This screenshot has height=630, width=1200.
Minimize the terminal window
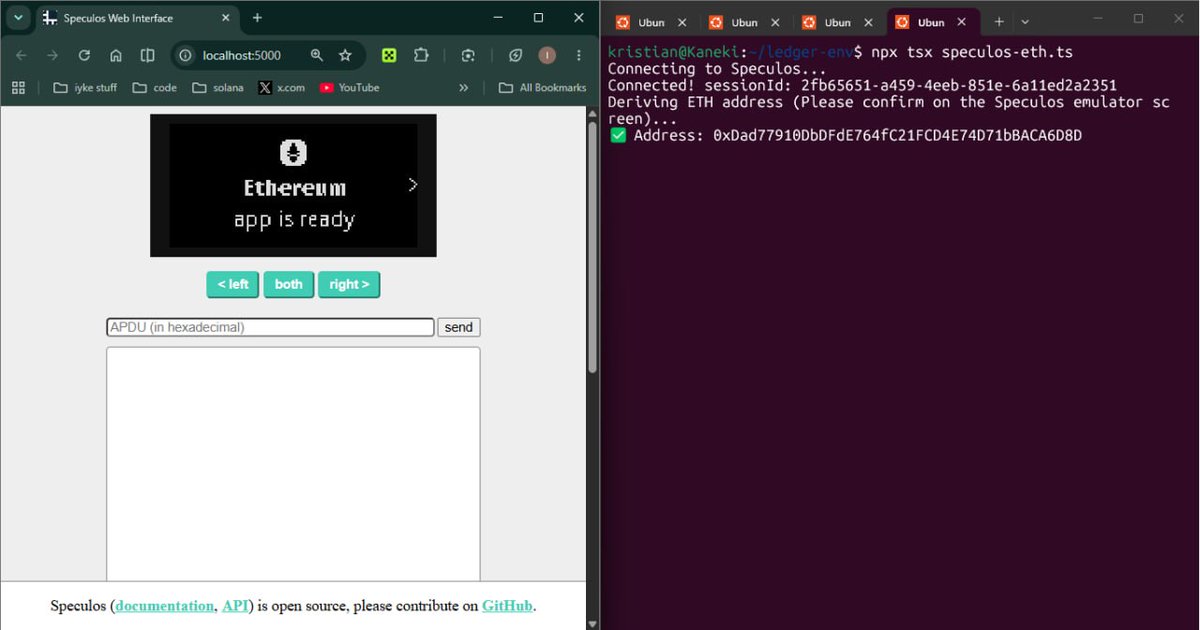tap(1096, 18)
